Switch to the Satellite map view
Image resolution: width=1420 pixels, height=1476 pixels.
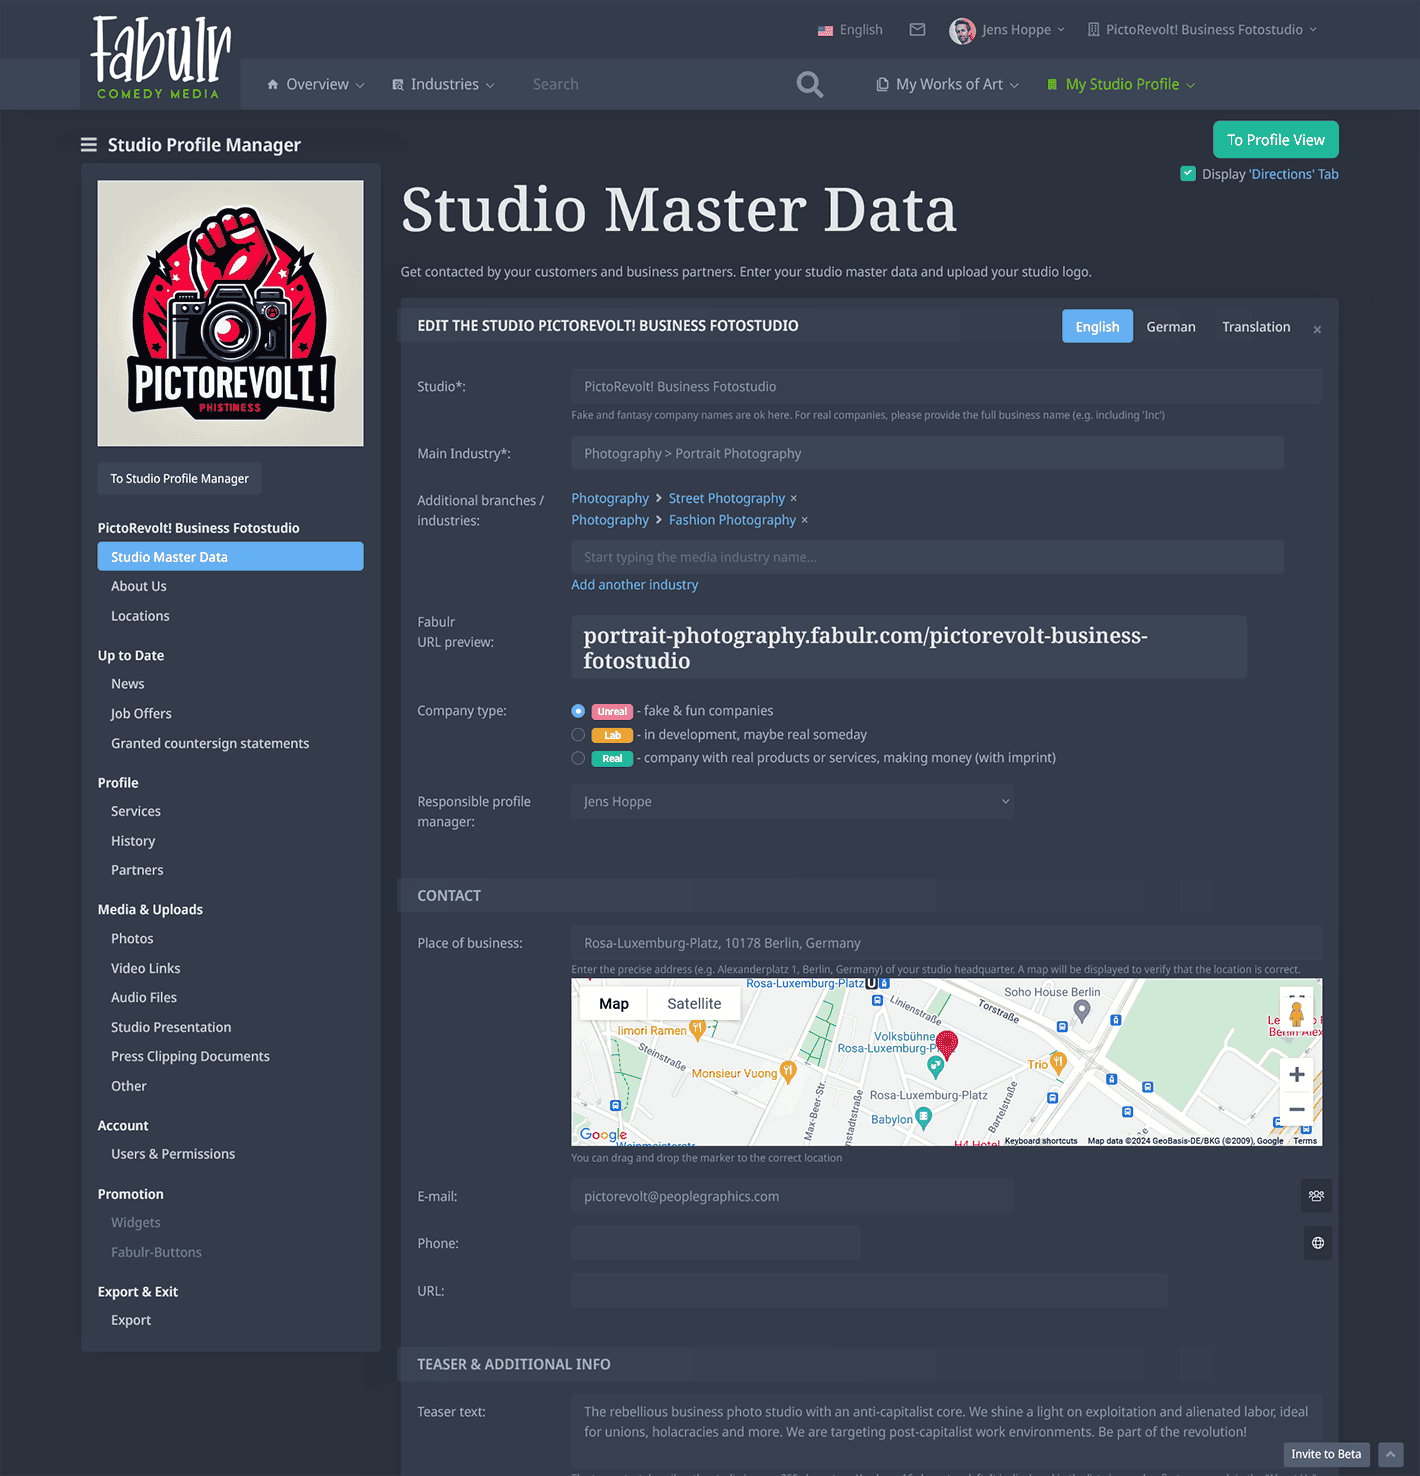coord(694,1003)
